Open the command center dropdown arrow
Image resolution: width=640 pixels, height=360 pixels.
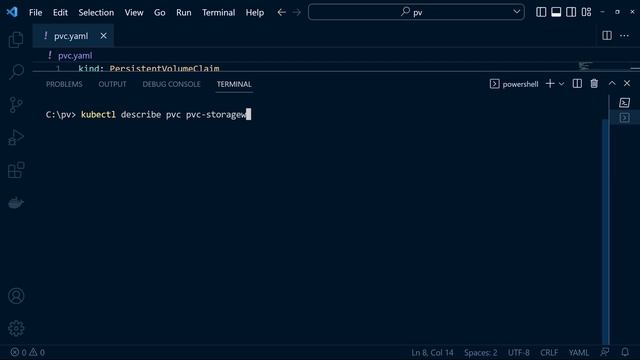pos(516,12)
